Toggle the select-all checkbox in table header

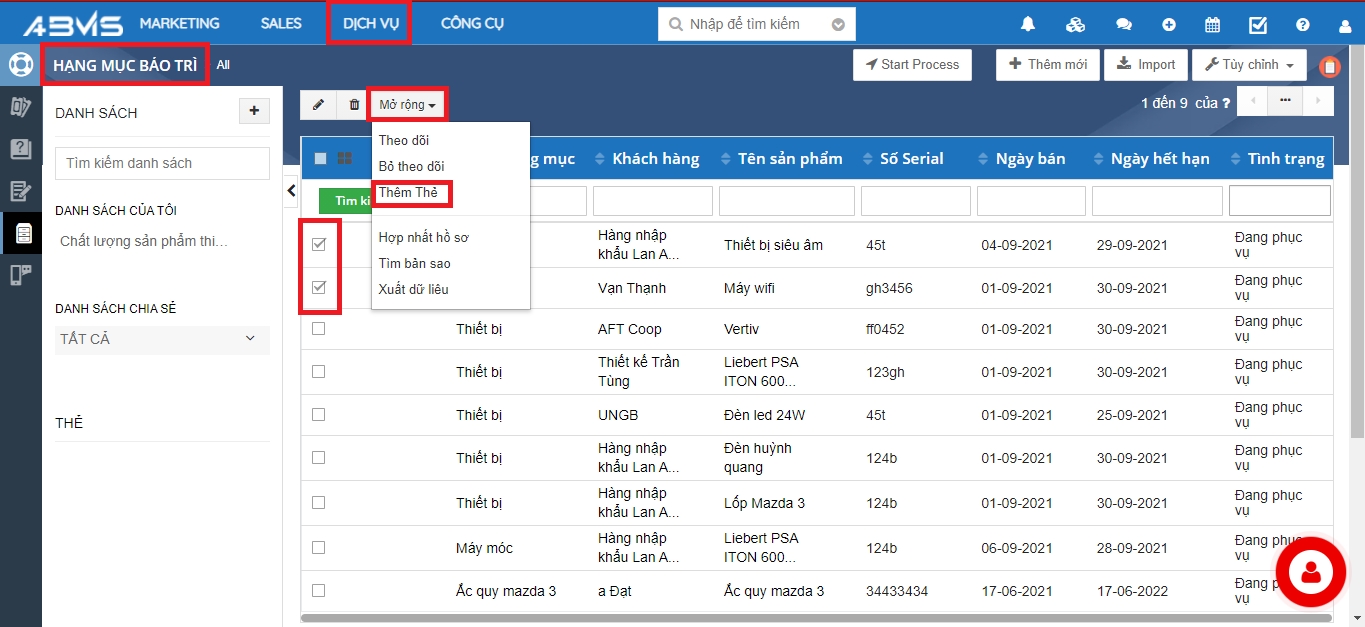pyautogui.click(x=320, y=158)
